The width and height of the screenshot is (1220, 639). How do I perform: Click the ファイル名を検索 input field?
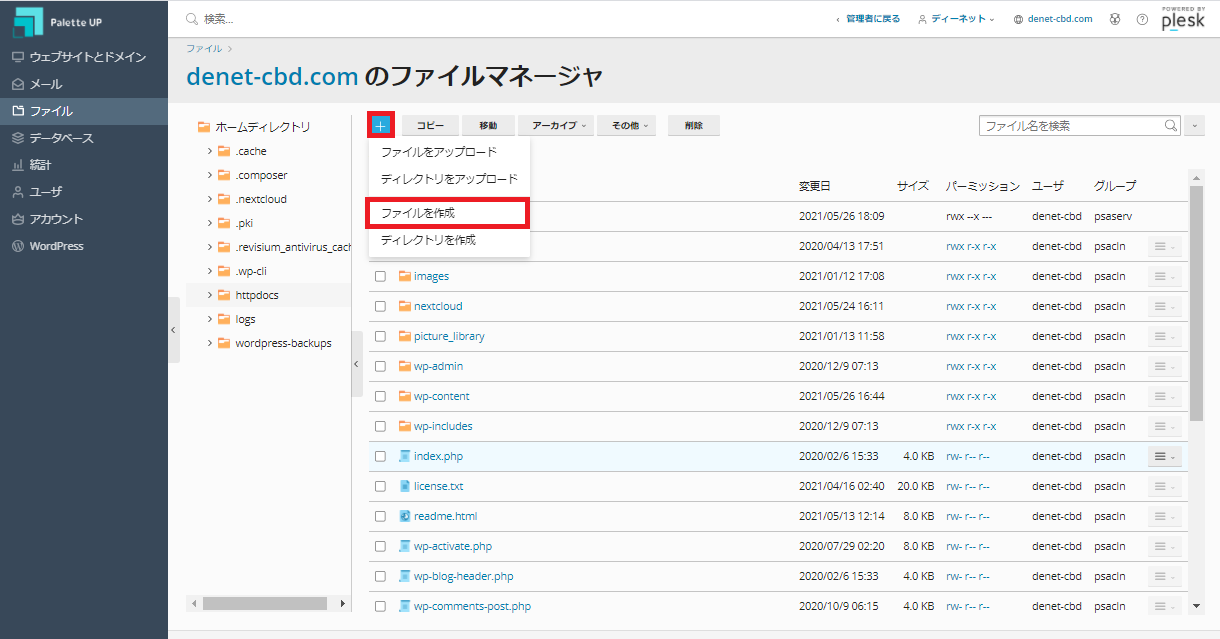(1071, 126)
